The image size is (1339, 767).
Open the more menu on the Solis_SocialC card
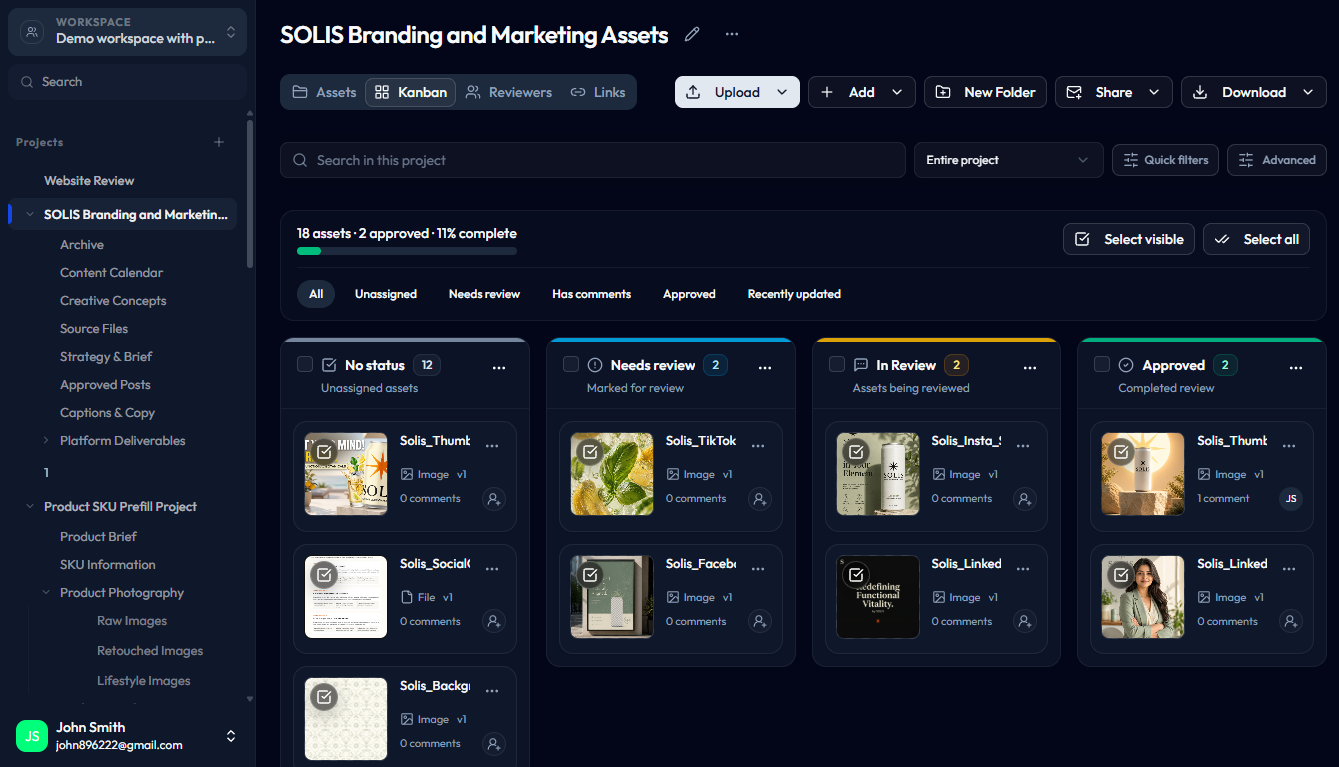(x=492, y=569)
